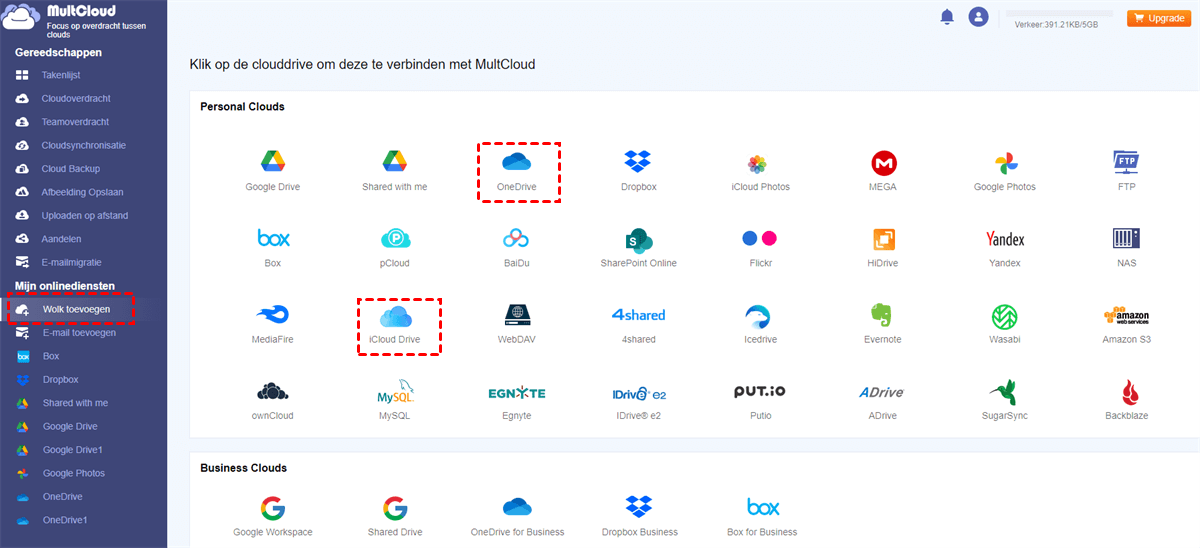Open the user account avatar
This screenshot has height=548, width=1200.
pos(978,17)
